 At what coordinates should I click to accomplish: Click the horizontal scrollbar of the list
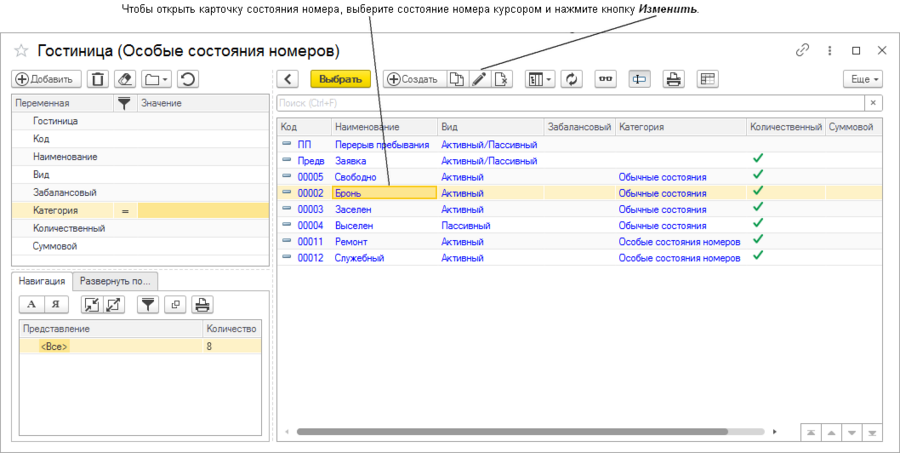coord(512,432)
